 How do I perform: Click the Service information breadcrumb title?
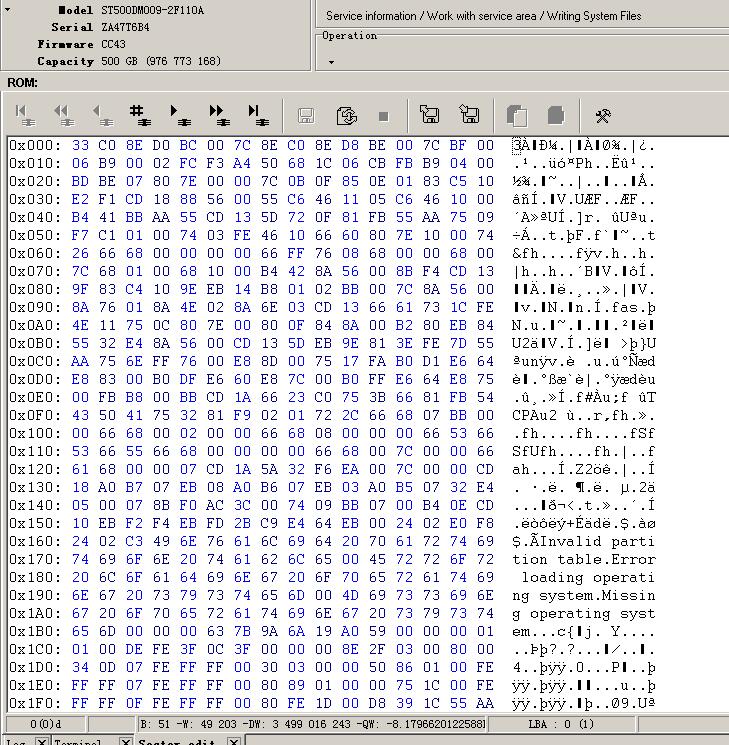pos(483,16)
